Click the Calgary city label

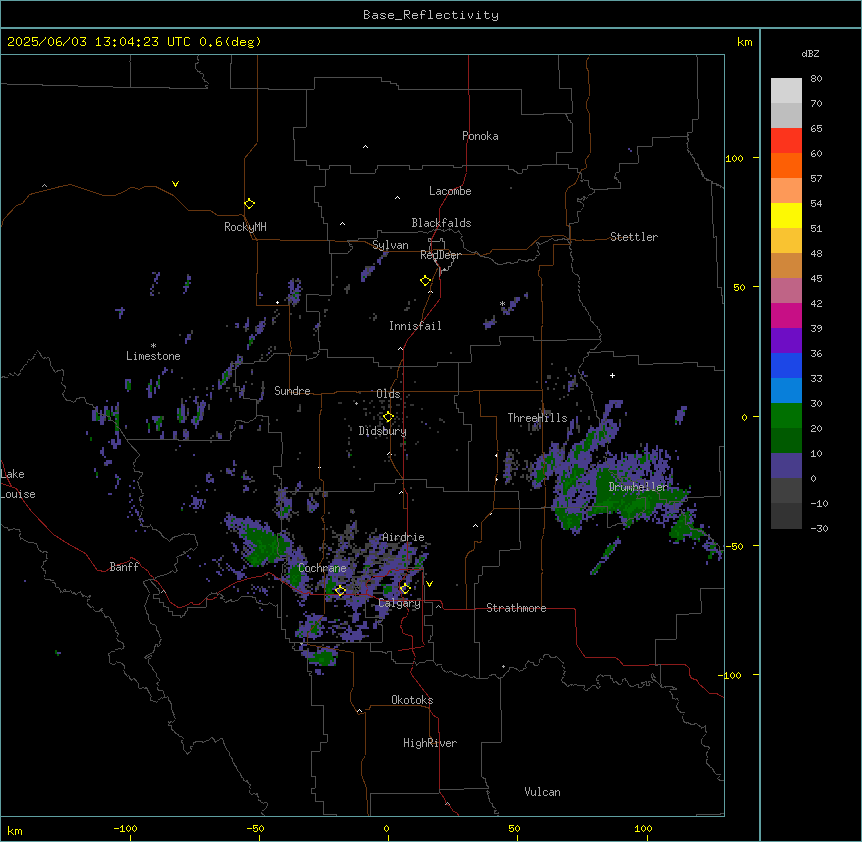coord(399,603)
